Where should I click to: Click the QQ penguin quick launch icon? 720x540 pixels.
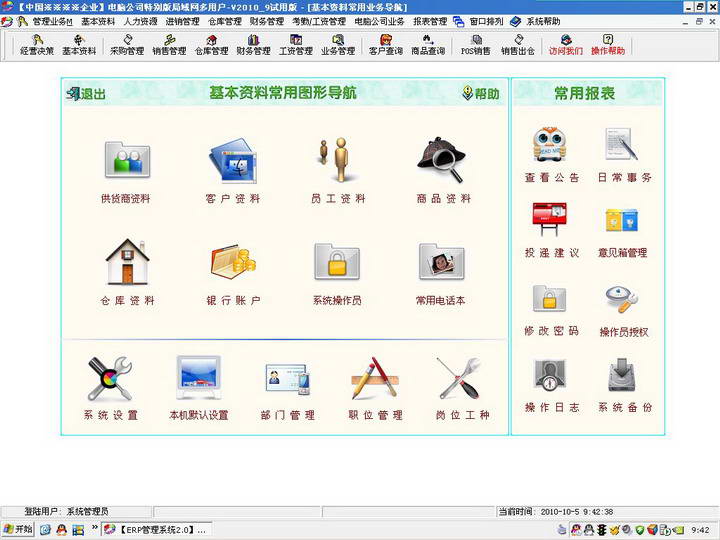pos(62,530)
